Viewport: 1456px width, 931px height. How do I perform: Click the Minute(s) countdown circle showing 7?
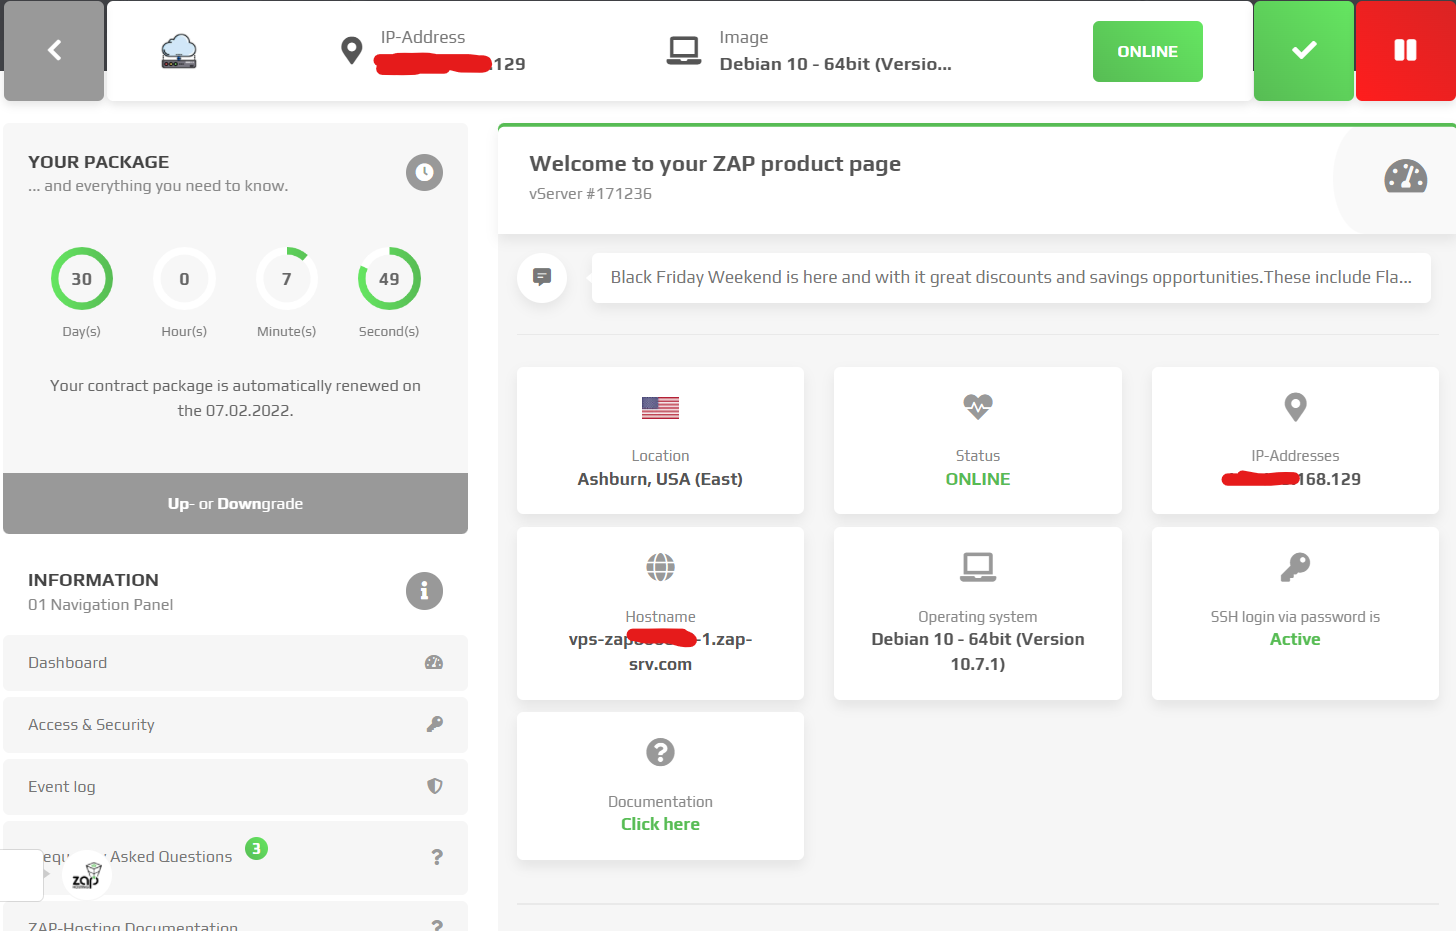(287, 279)
